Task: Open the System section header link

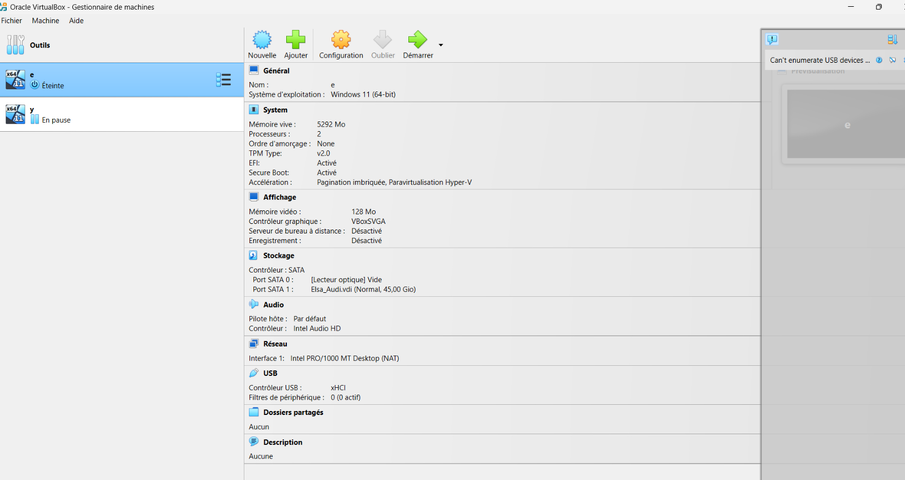Action: [275, 110]
